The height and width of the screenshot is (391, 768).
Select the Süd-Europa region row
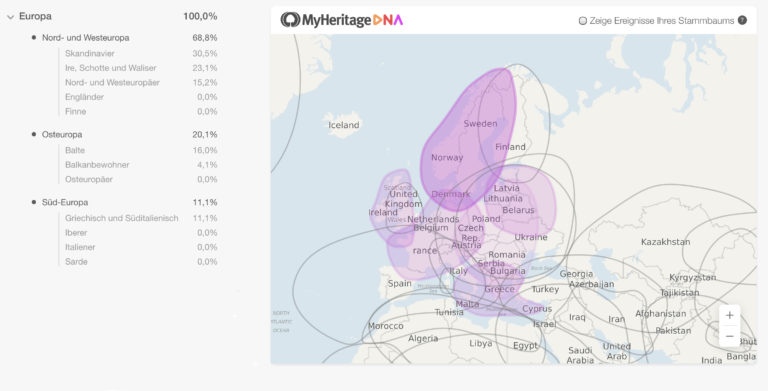(x=124, y=202)
